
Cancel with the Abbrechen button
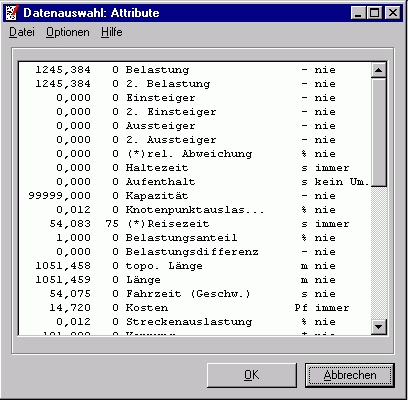[350, 375]
